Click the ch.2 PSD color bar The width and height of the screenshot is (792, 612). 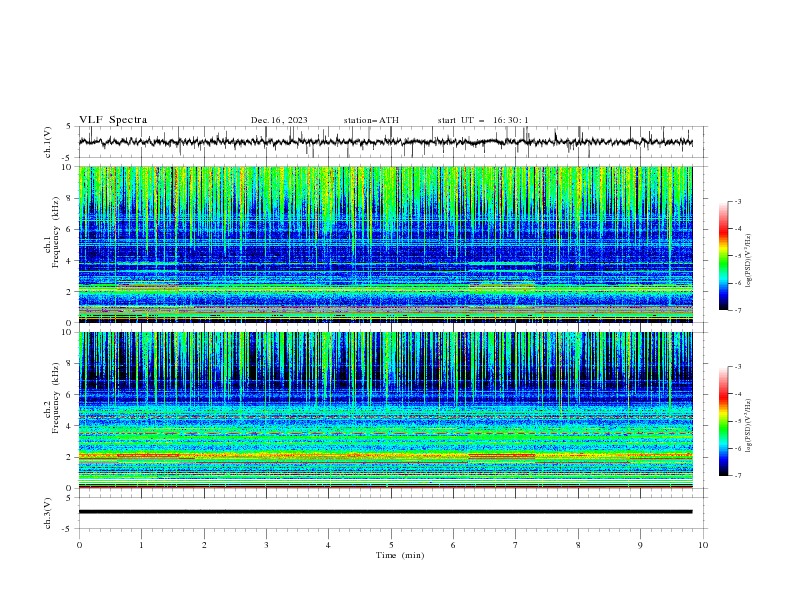coord(723,421)
